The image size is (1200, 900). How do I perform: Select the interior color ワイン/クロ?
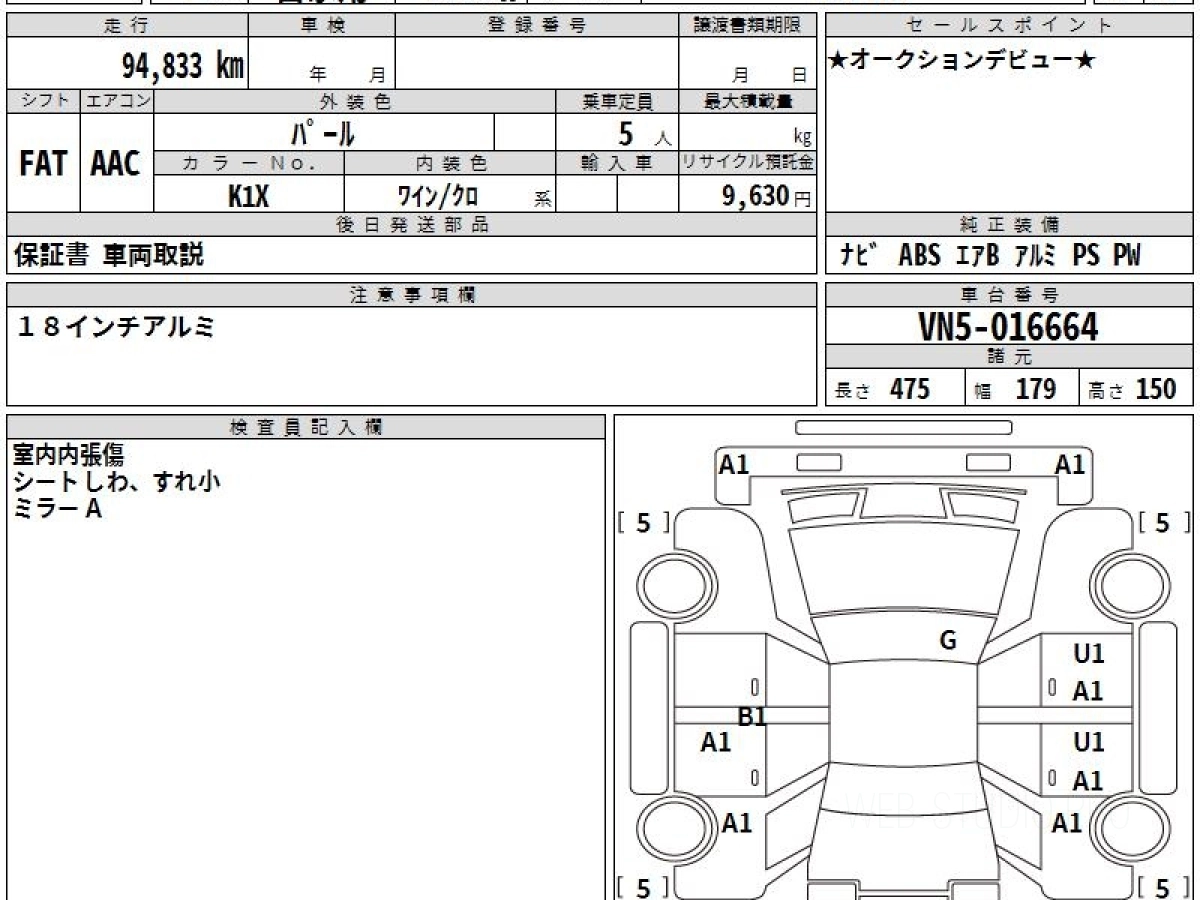point(437,196)
